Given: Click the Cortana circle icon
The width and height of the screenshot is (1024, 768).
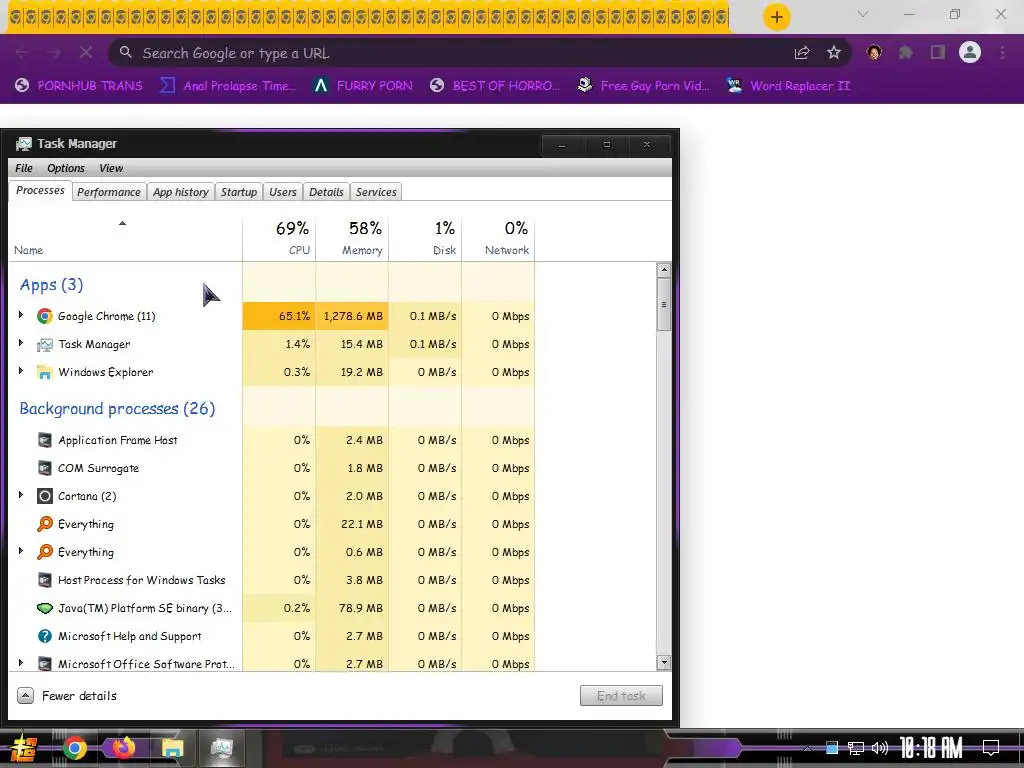Looking at the screenshot, I should [x=44, y=496].
